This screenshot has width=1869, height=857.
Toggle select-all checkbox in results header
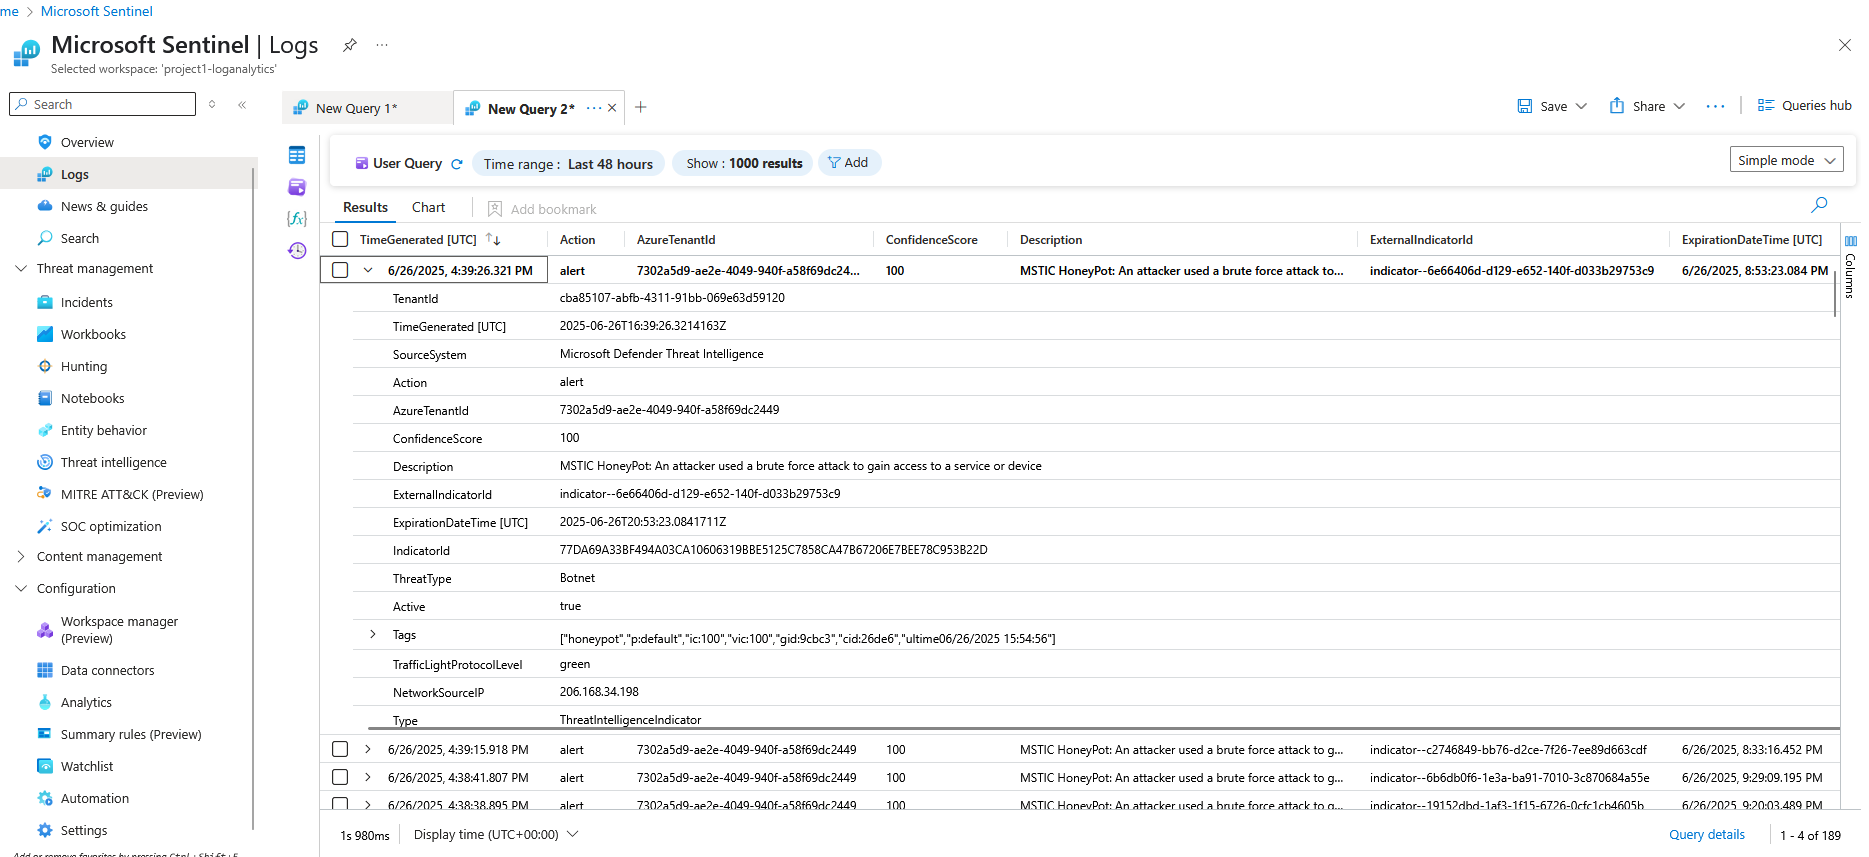pos(340,239)
